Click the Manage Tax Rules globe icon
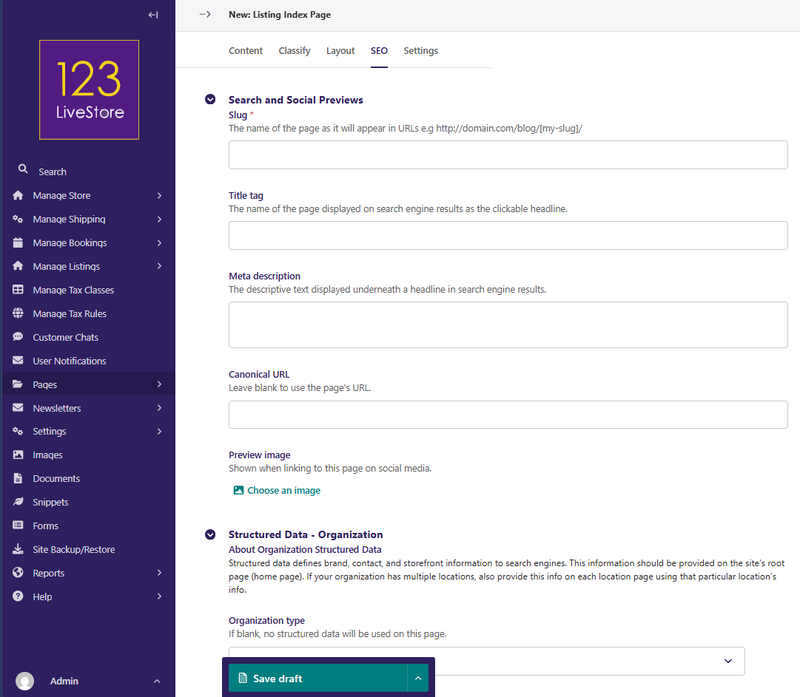This screenshot has width=800, height=697. tap(18, 314)
